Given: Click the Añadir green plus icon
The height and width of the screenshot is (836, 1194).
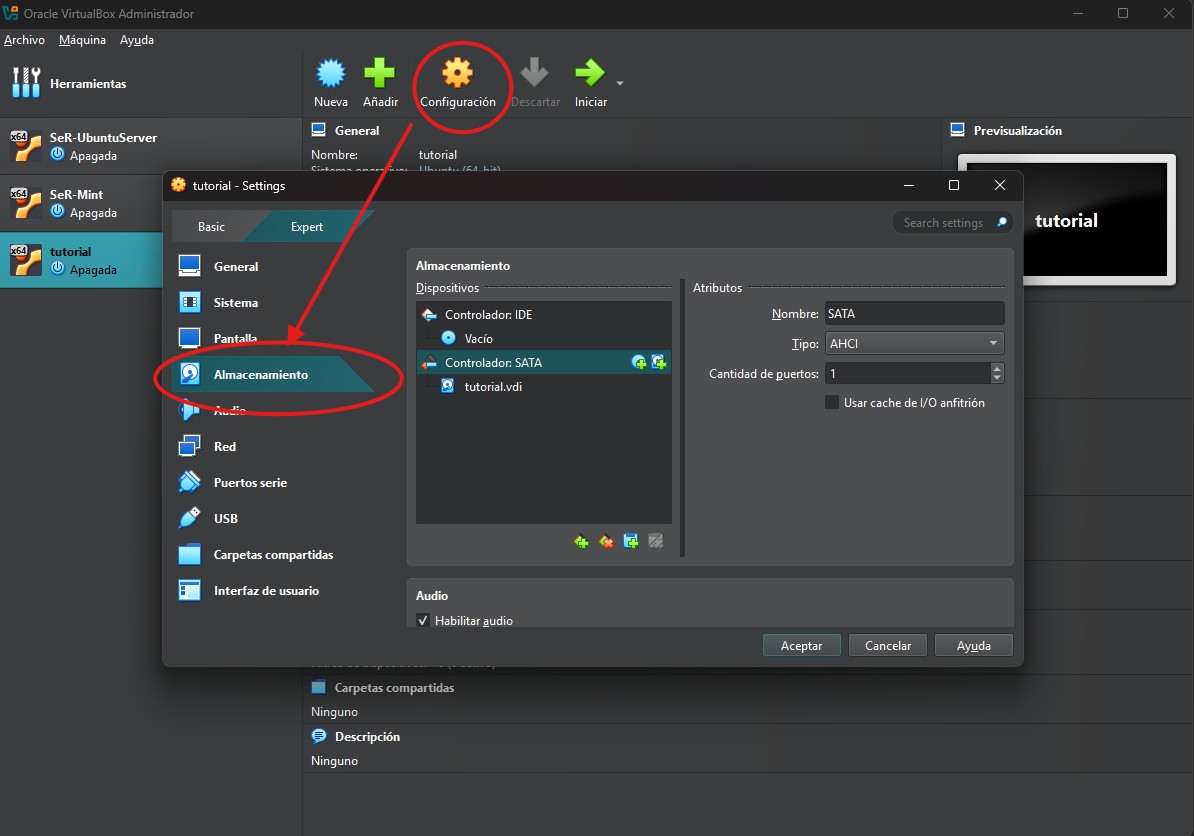Looking at the screenshot, I should tap(379, 73).
